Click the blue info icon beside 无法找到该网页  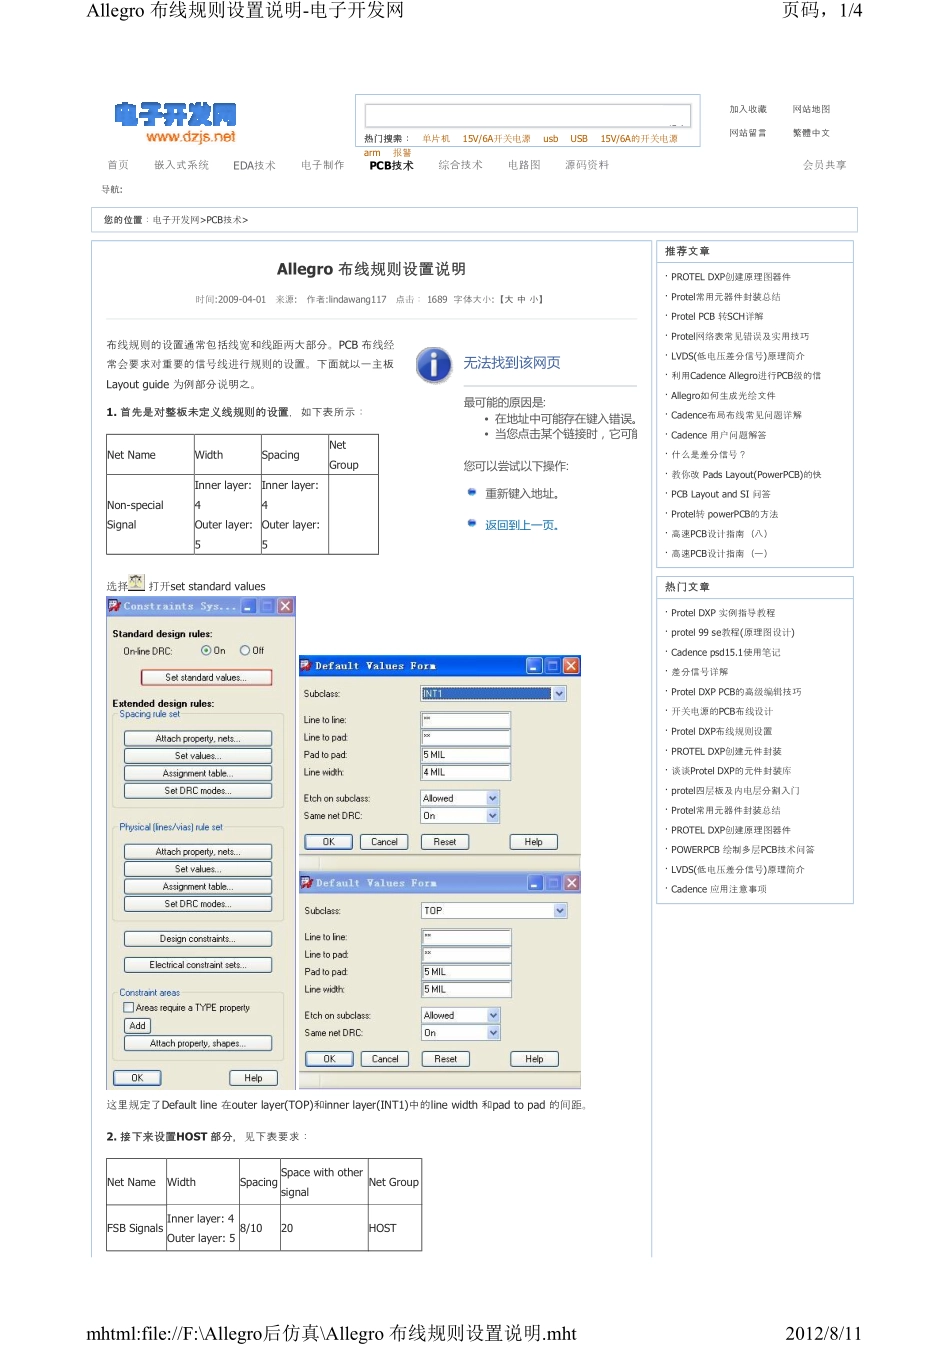pyautogui.click(x=433, y=365)
